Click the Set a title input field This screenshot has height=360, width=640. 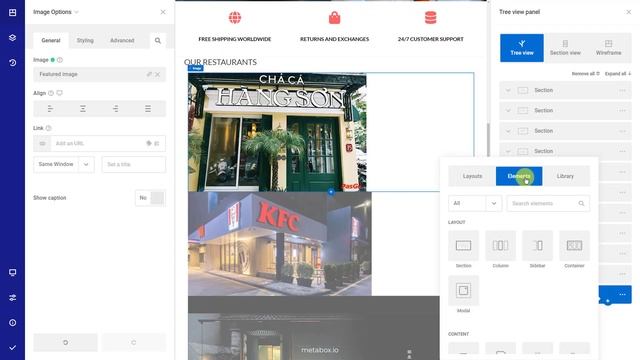pos(134,164)
